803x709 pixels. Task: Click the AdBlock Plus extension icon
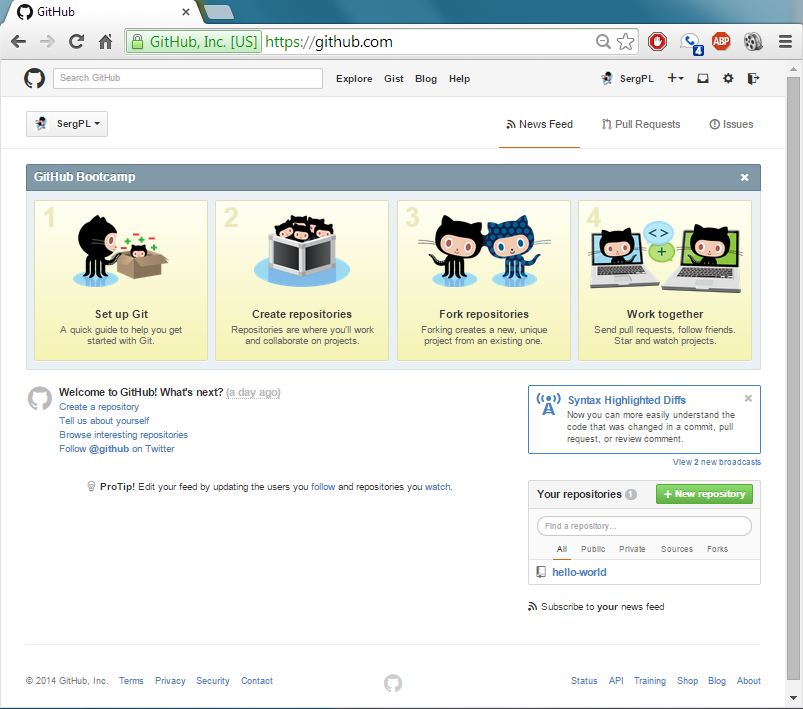[721, 41]
